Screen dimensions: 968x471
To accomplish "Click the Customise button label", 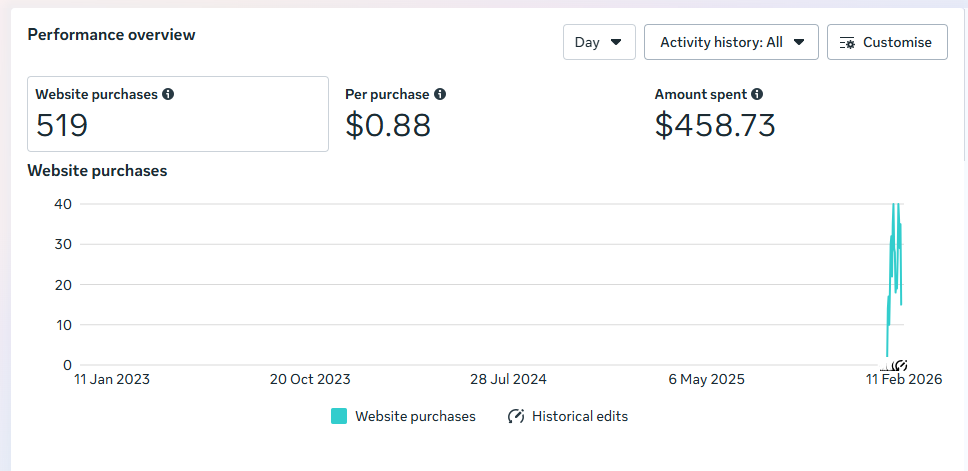I will [x=897, y=42].
